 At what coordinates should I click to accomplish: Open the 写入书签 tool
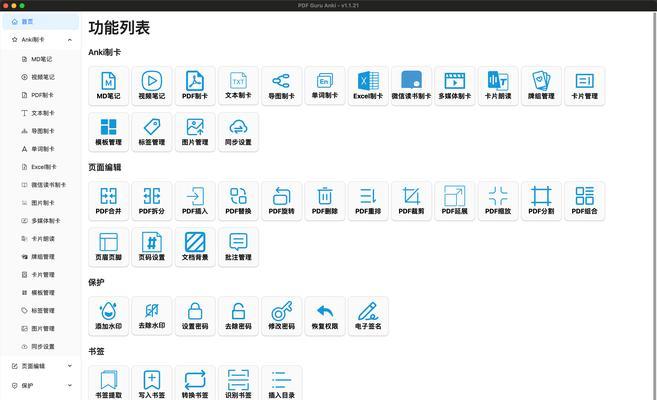coord(152,383)
